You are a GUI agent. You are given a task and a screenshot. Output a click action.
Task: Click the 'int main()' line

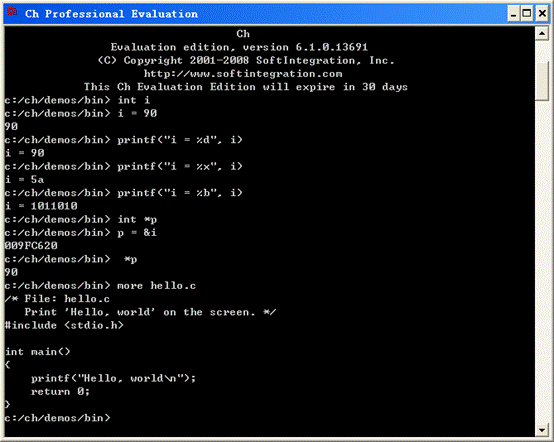pyautogui.click(x=37, y=352)
